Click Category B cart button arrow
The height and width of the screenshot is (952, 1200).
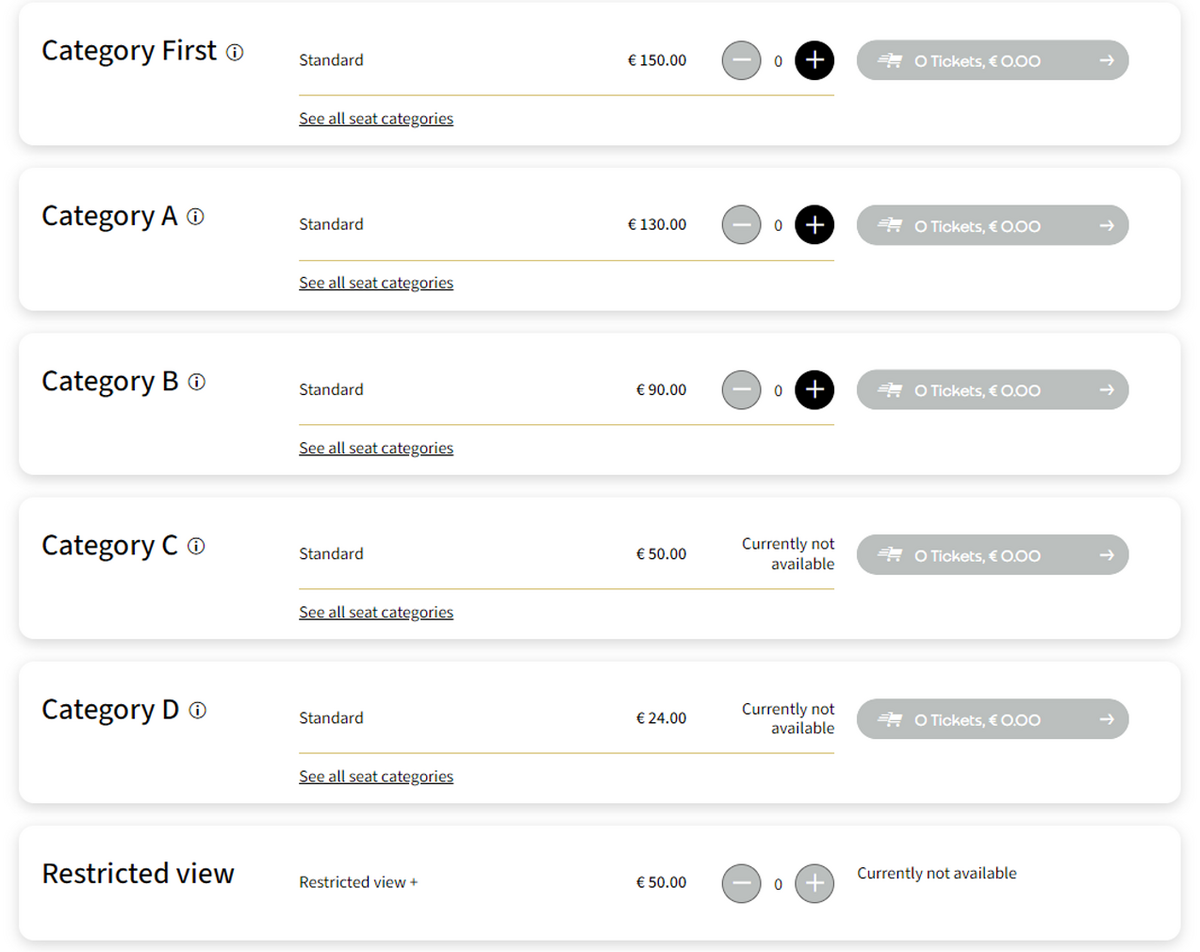pos(1106,390)
